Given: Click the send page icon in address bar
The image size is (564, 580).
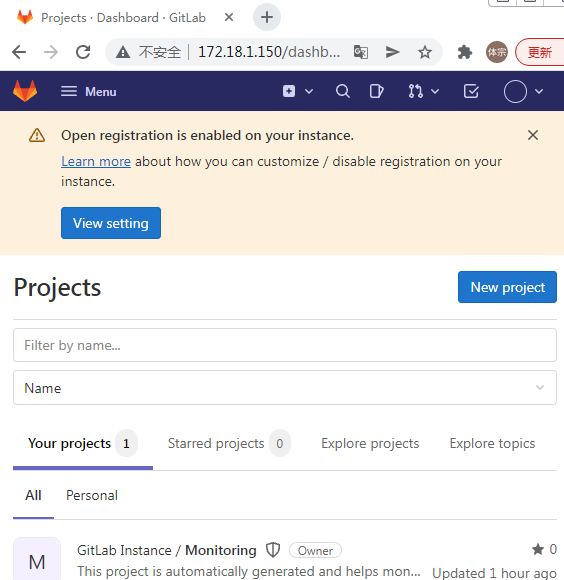Looking at the screenshot, I should 392,52.
